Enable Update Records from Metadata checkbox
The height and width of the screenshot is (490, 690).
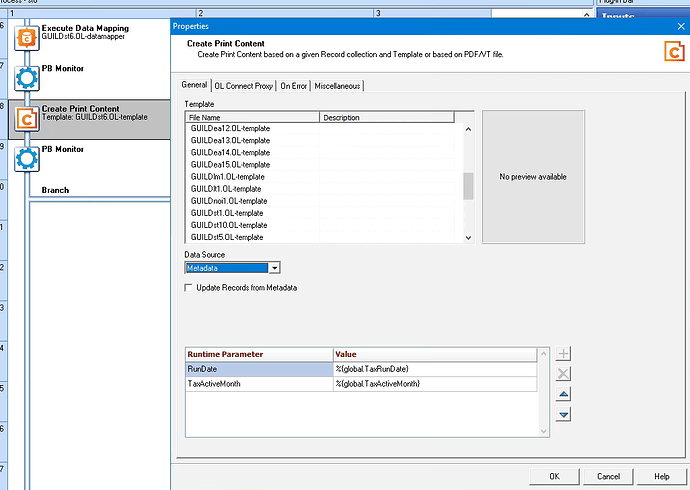click(188, 288)
